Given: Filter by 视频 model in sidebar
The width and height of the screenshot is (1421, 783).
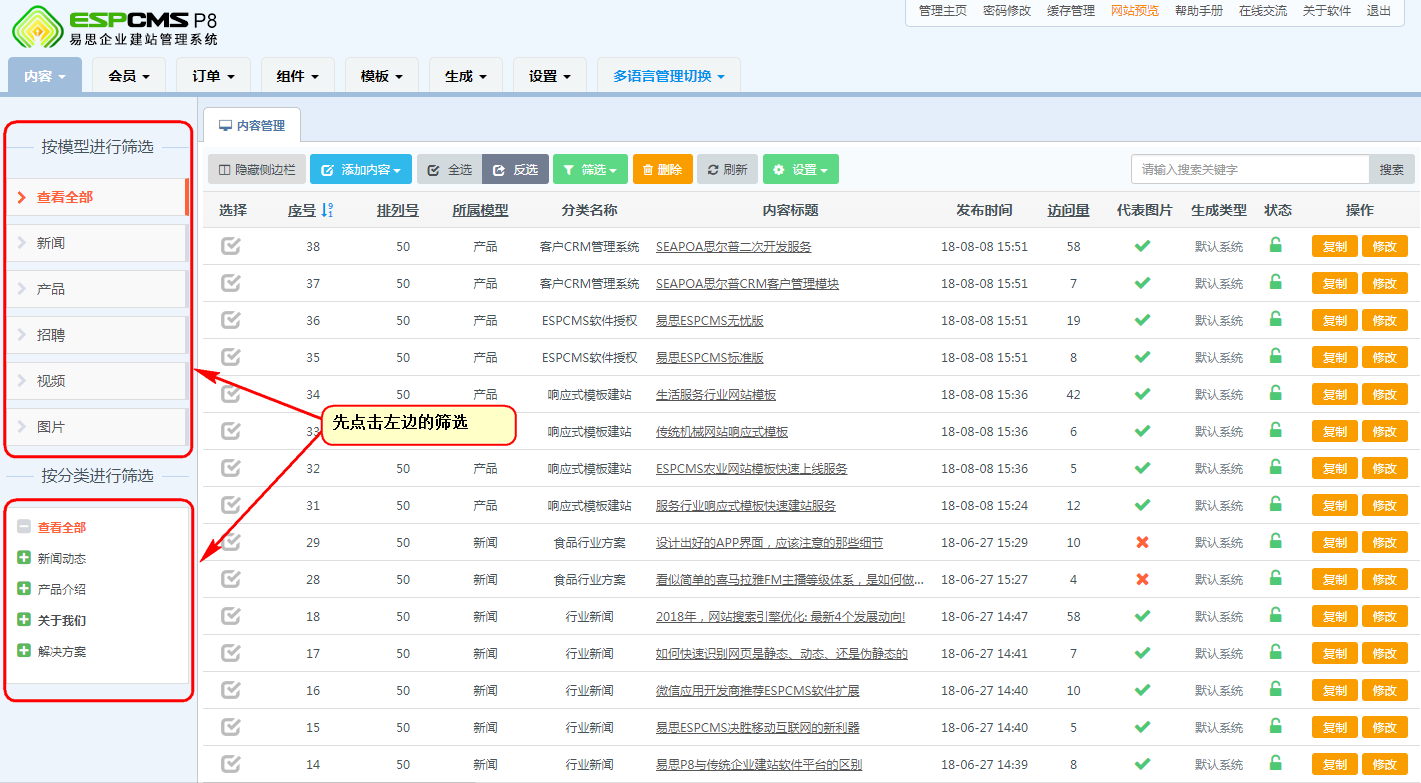Looking at the screenshot, I should [x=97, y=381].
